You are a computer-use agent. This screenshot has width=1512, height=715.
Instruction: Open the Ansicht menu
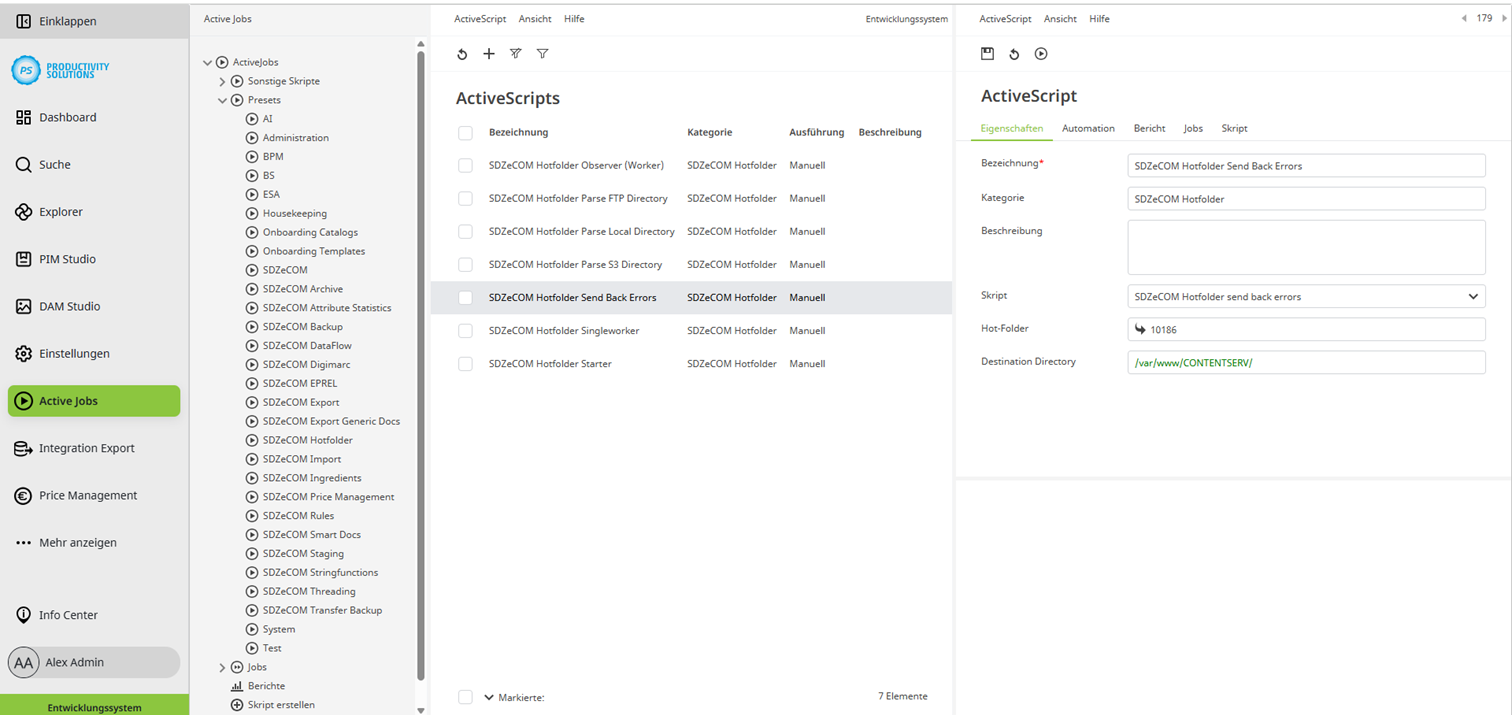tap(535, 18)
